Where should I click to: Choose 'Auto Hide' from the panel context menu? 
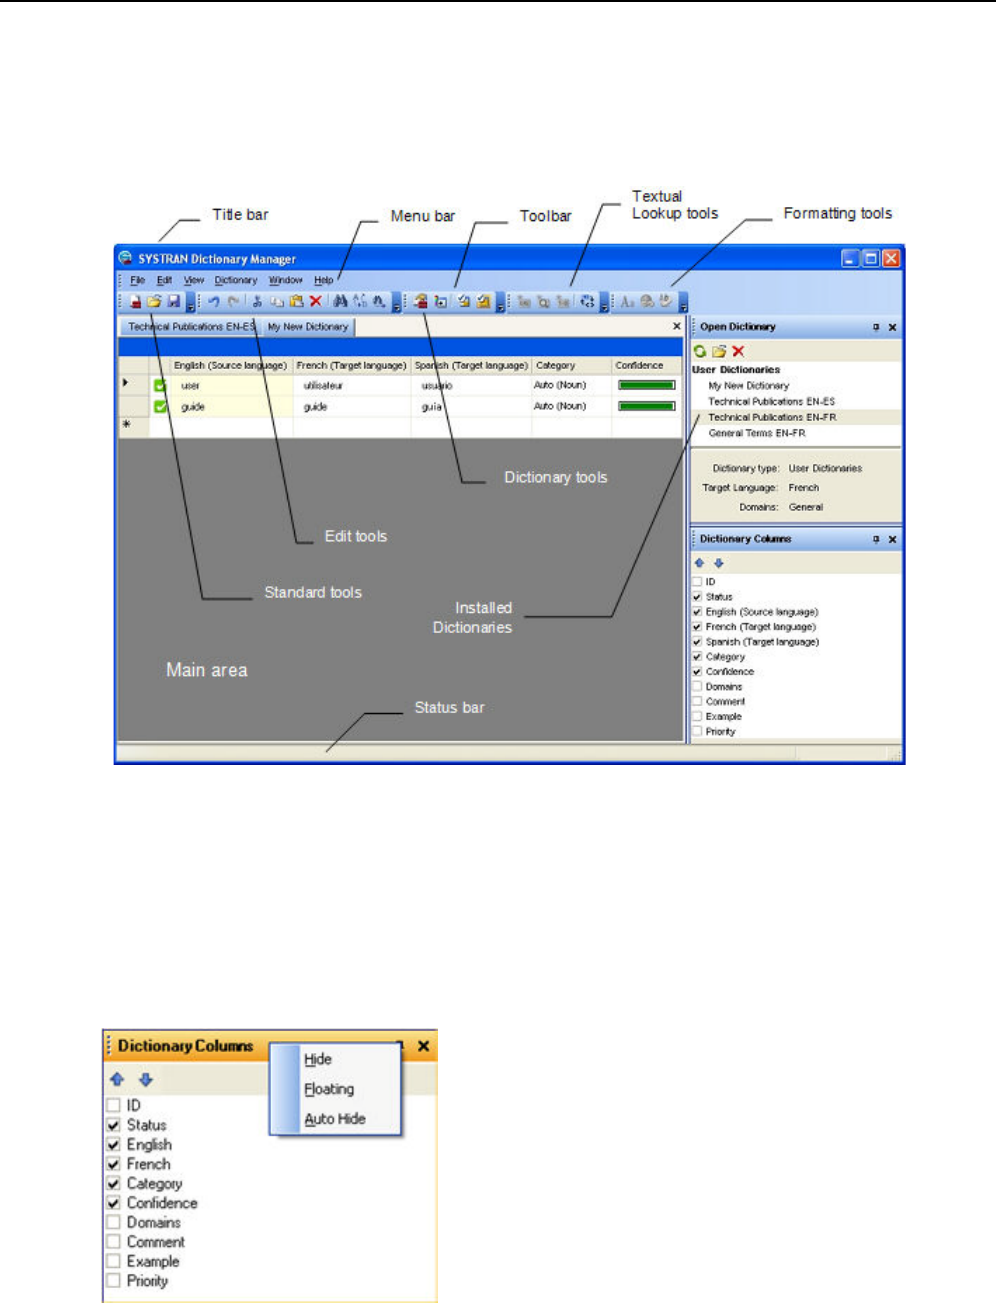[335, 1119]
